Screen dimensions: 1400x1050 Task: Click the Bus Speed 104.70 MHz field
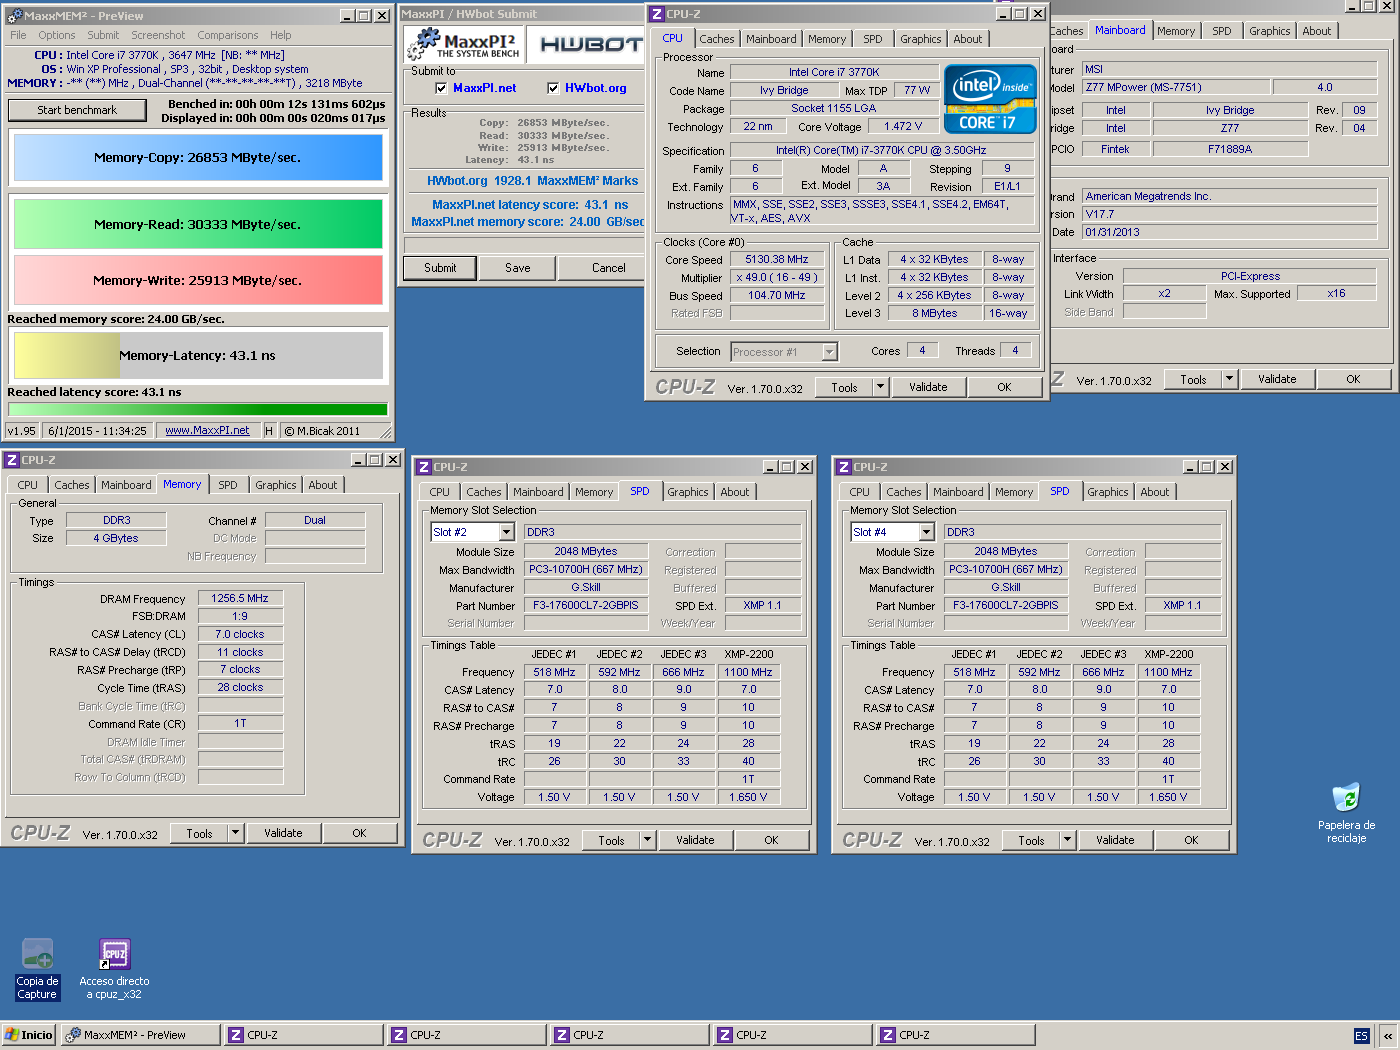point(777,295)
